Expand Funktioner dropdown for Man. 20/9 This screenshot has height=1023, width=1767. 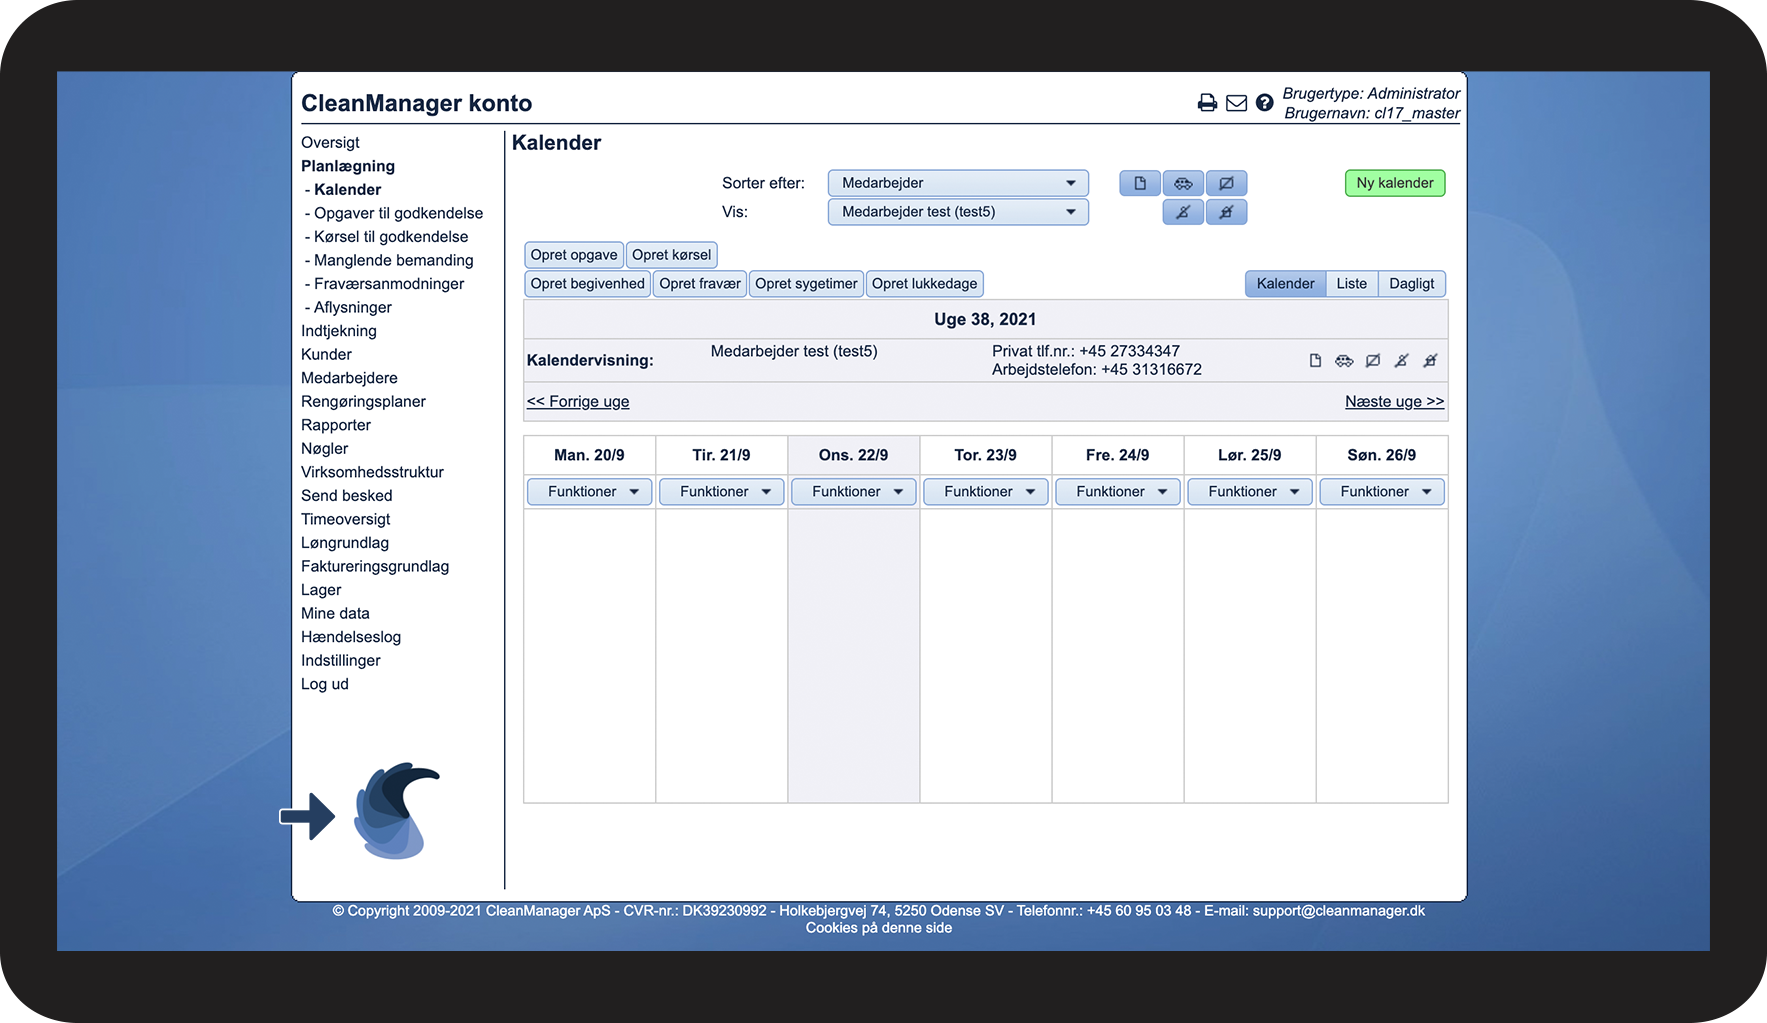[589, 492]
